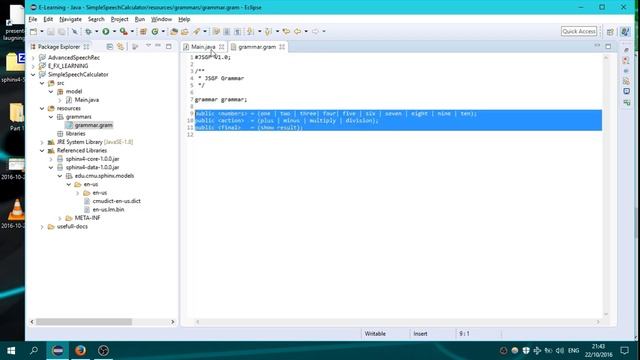Click Collapse All in Package Explorer
This screenshot has width=640, height=360.
click(x=110, y=47)
